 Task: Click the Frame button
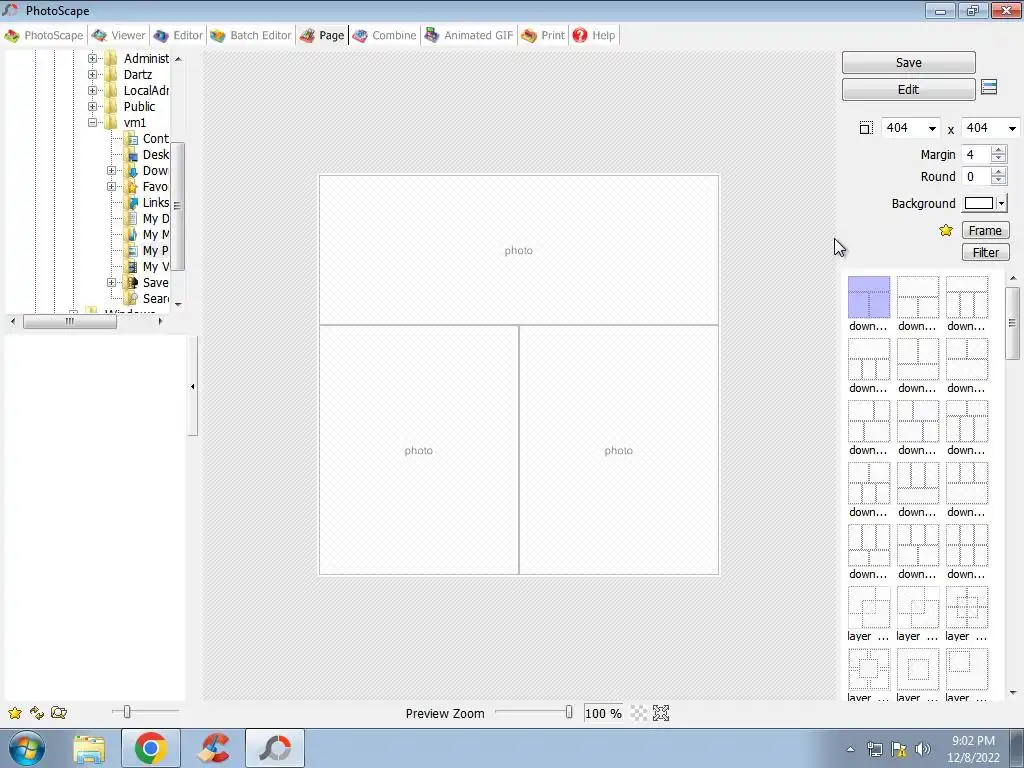click(x=985, y=231)
